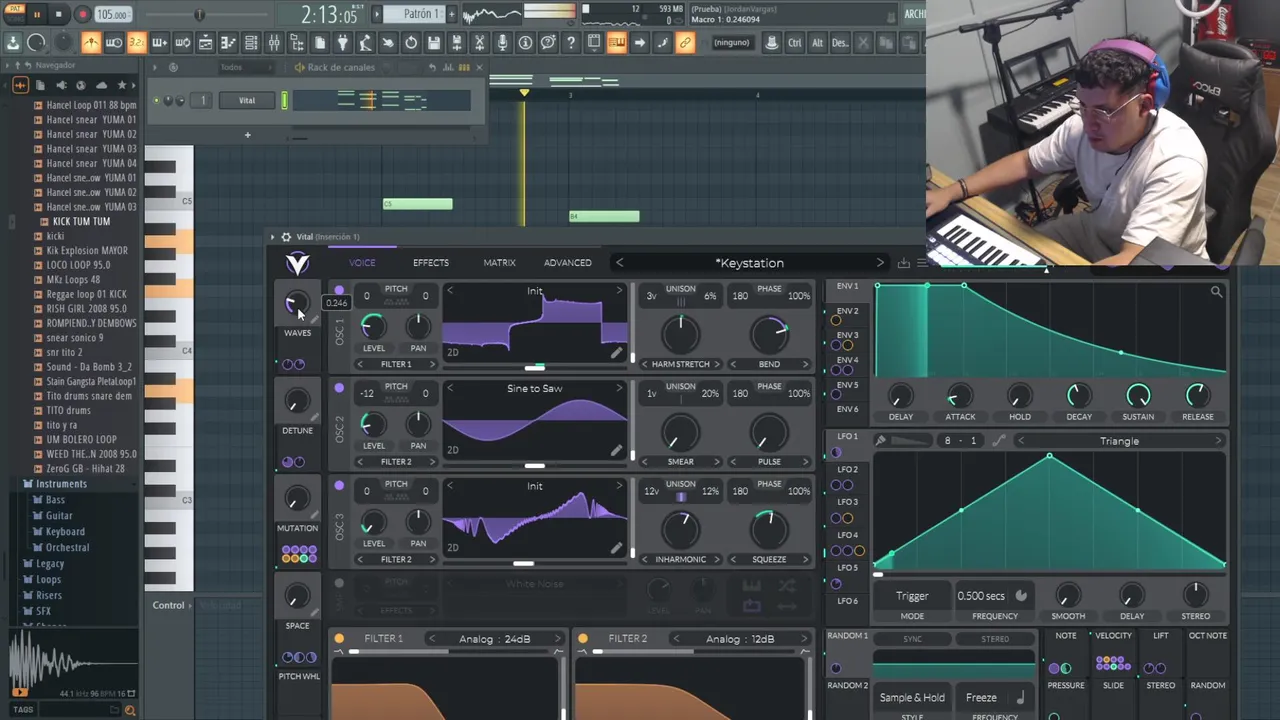Toggle OSC 1 on/off purple dot

point(339,291)
